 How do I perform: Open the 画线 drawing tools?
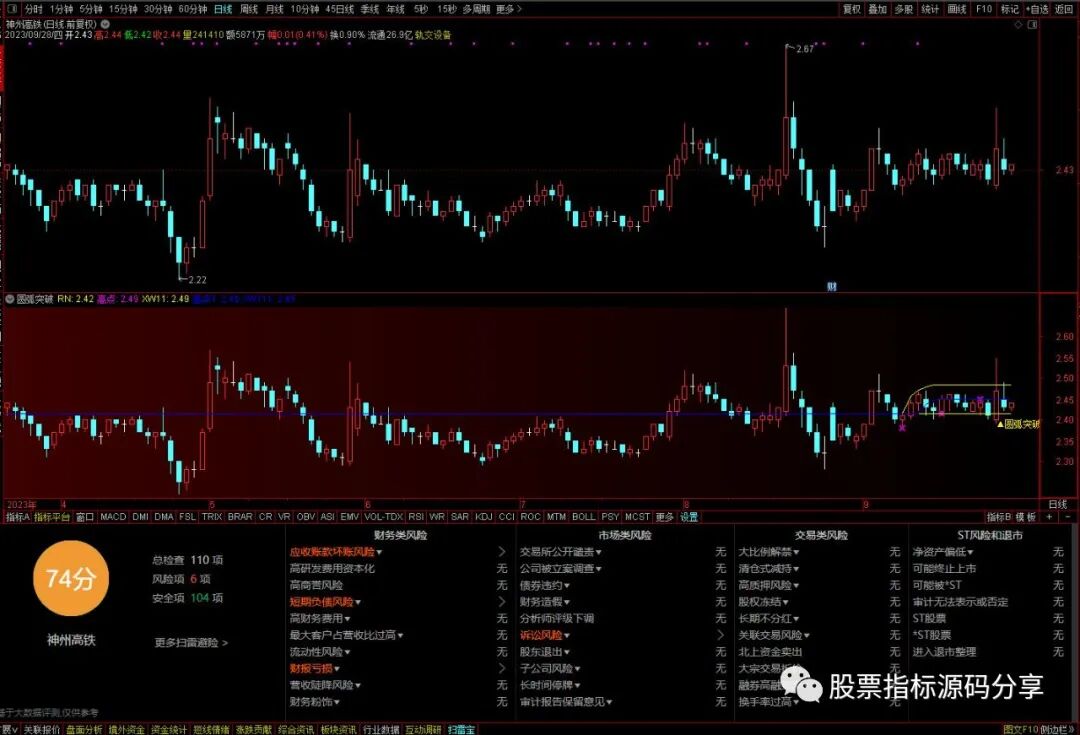(957, 9)
